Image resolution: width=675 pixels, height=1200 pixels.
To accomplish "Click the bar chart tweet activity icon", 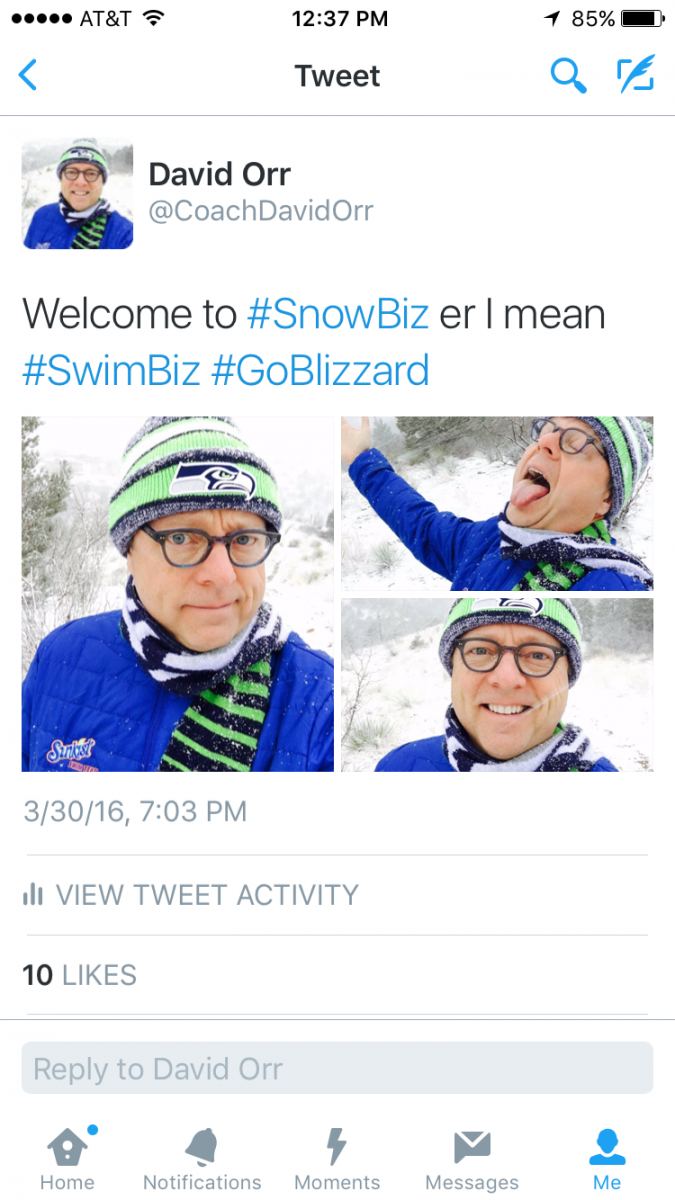I will coord(33,894).
